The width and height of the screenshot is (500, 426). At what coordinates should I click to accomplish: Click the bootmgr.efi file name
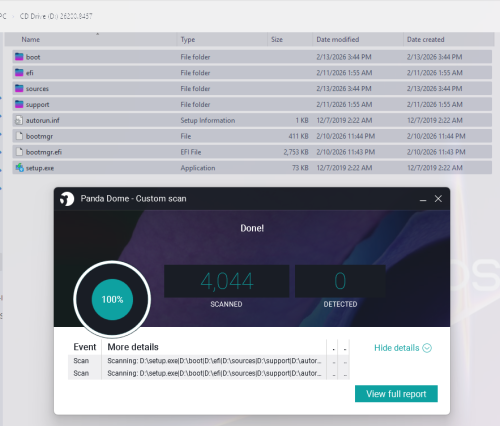click(x=44, y=152)
